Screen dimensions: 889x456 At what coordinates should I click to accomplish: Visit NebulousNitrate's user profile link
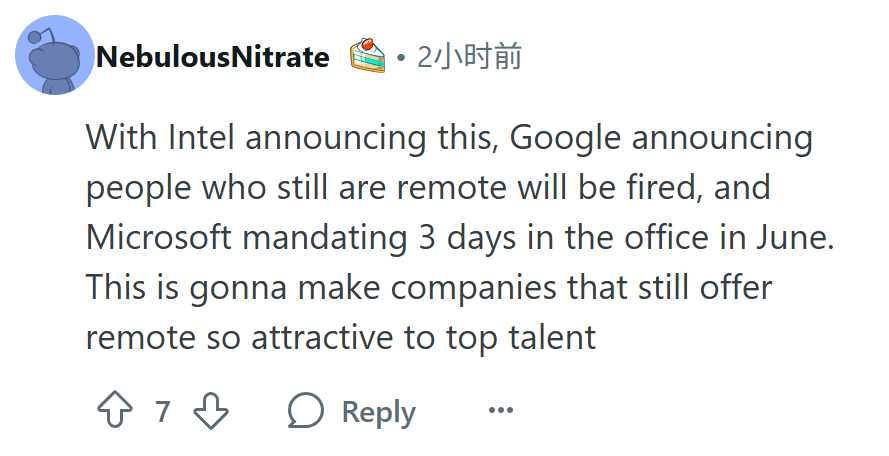coord(213,57)
